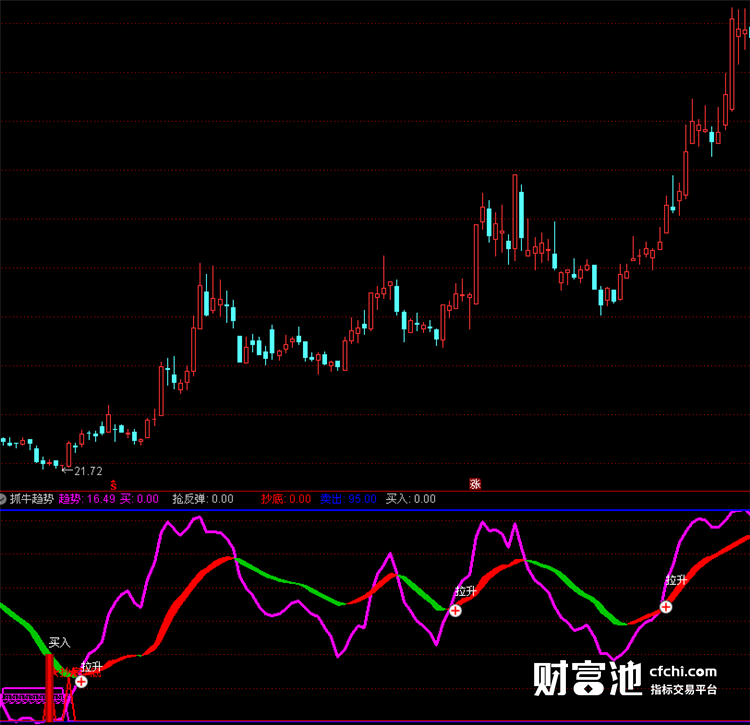Click the red 抄底: 0.00 value
The image size is (750, 725).
pos(286,499)
